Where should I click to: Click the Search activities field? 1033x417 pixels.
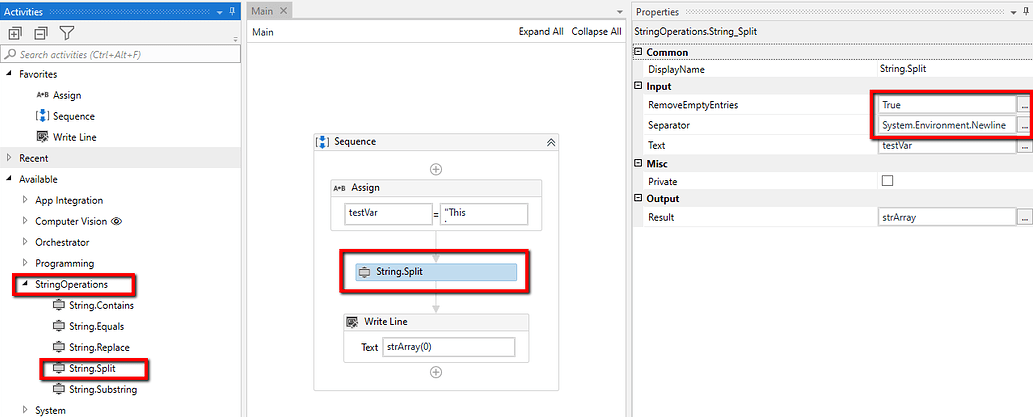point(119,55)
